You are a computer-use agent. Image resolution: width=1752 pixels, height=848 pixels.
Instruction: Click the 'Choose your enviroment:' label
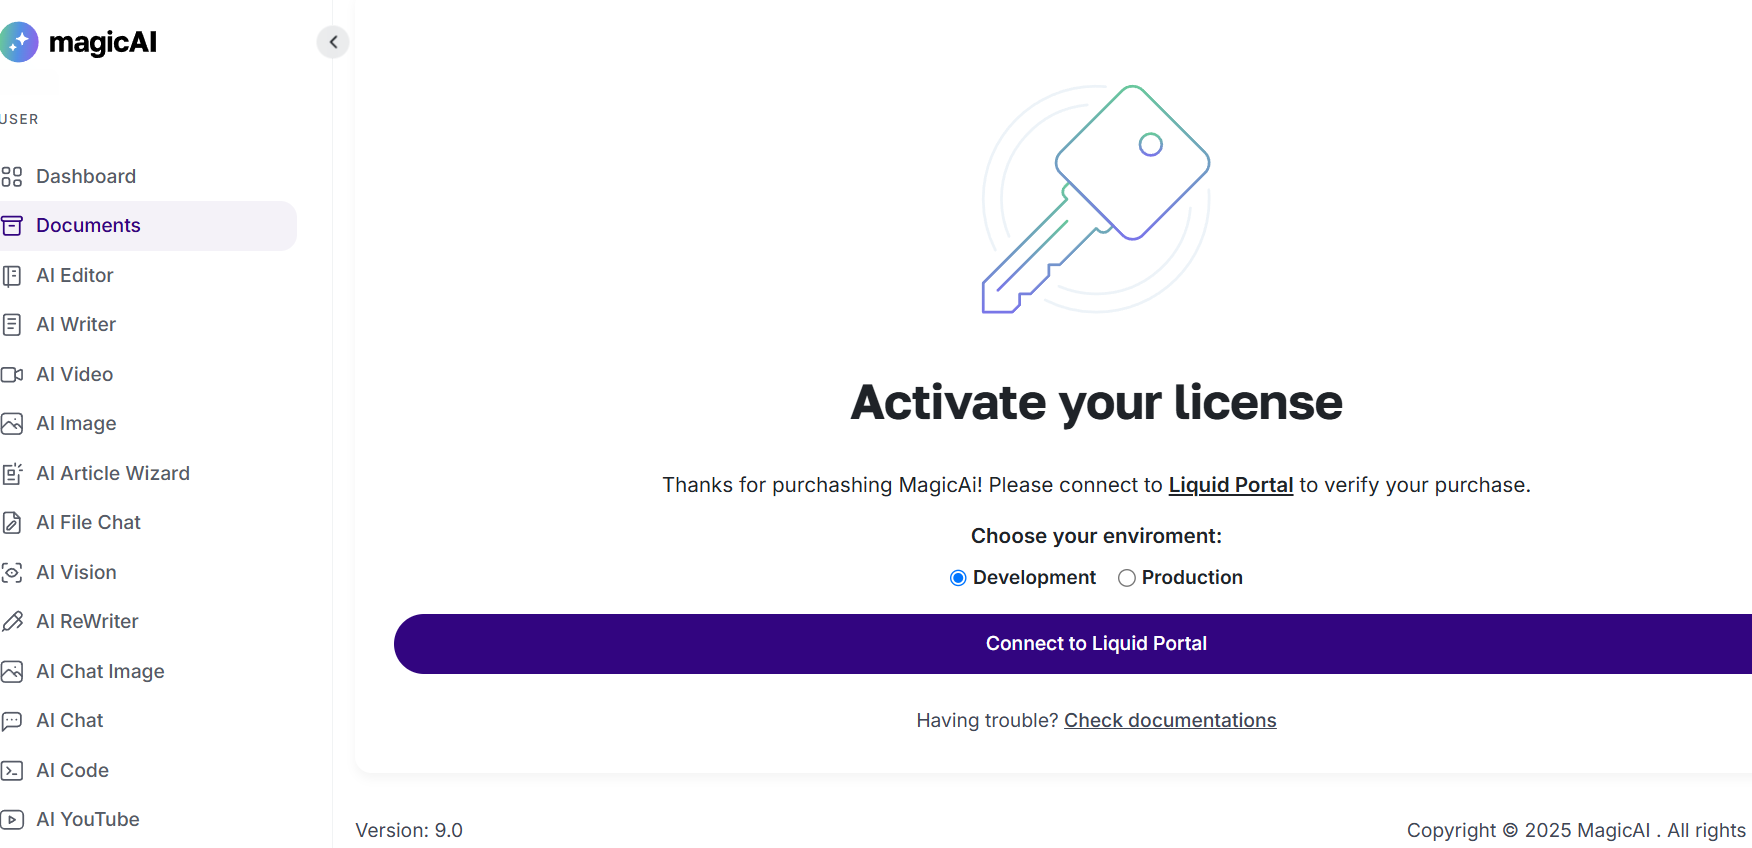point(1096,536)
